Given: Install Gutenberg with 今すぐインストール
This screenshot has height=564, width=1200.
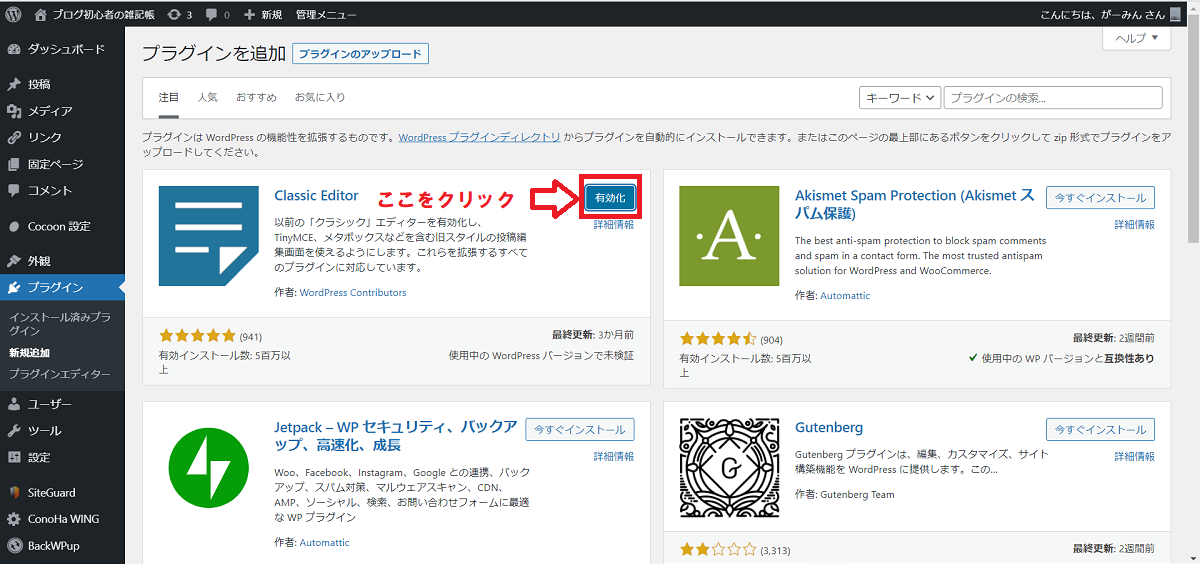Looking at the screenshot, I should pos(1100,429).
